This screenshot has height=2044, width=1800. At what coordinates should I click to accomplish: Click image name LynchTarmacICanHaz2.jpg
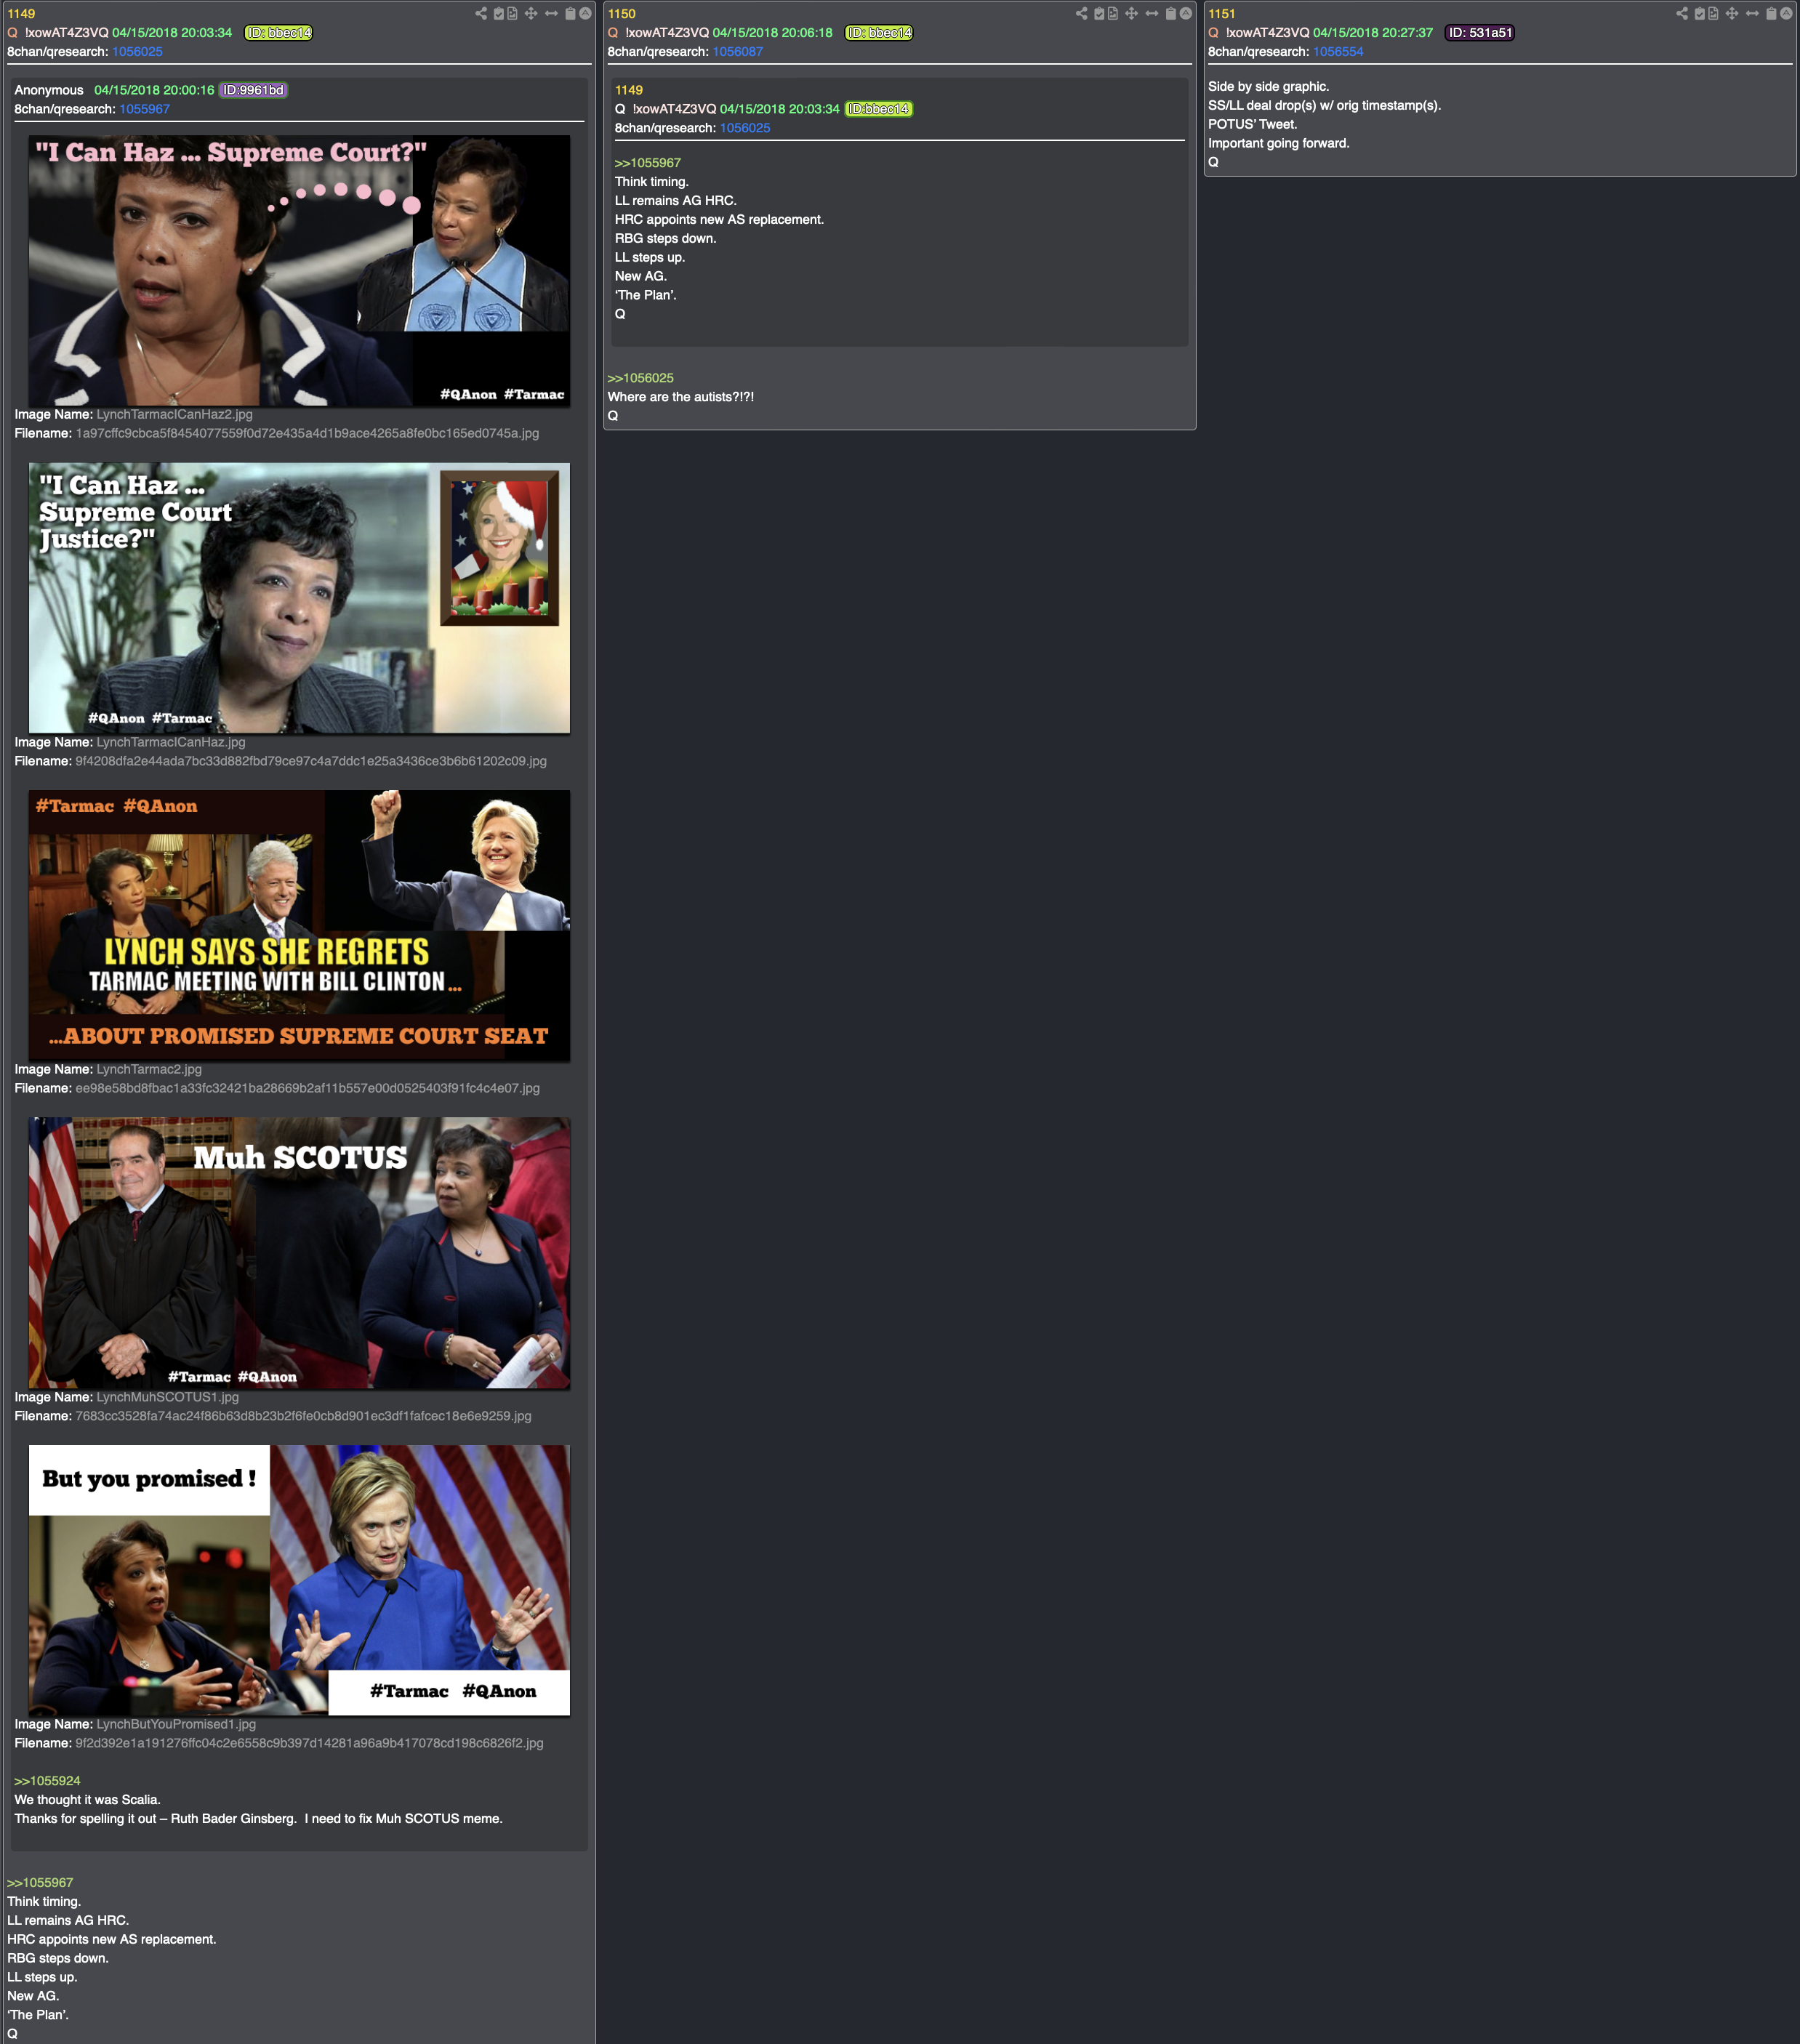(x=175, y=414)
